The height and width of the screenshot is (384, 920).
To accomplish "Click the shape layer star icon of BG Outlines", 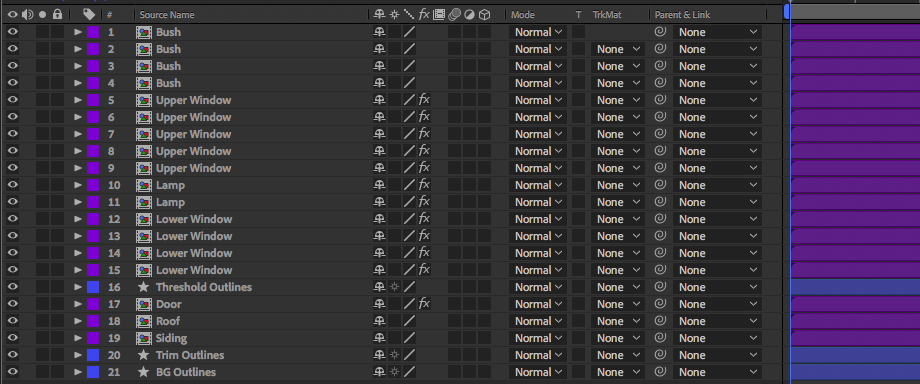I will (x=143, y=372).
